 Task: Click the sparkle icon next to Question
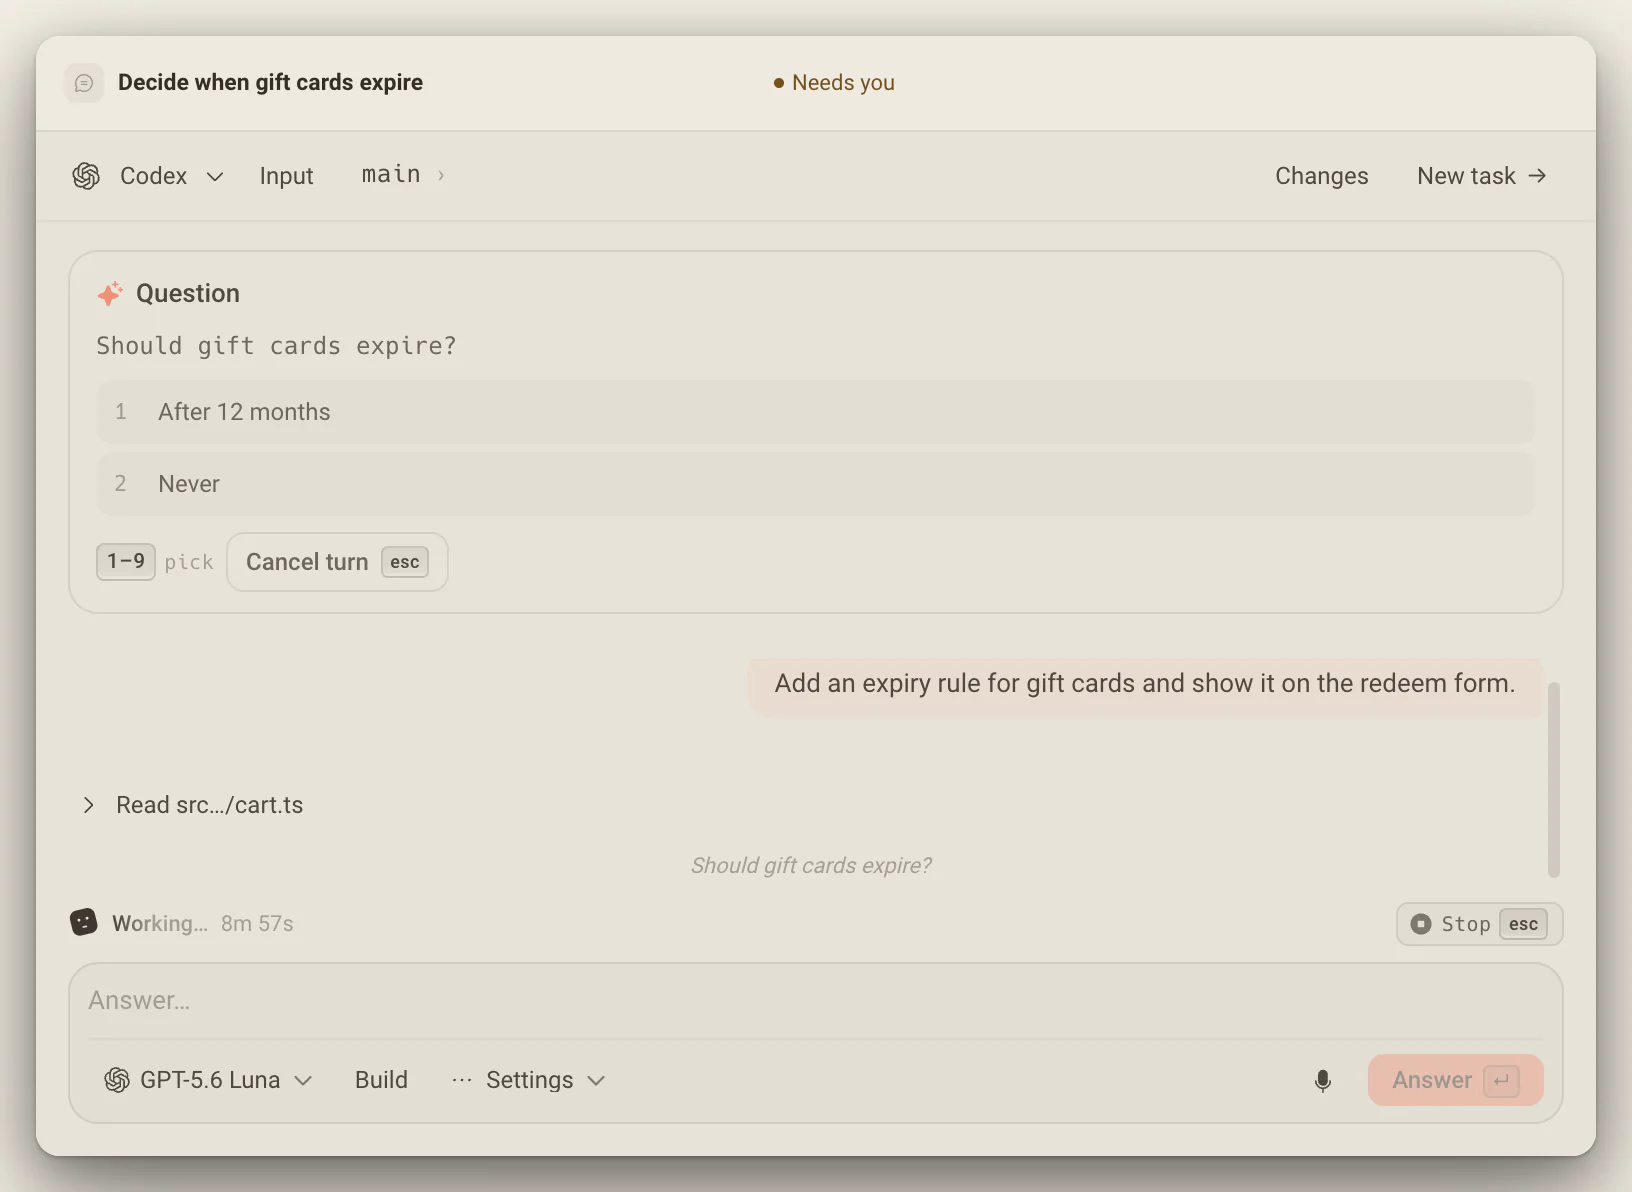coord(110,293)
